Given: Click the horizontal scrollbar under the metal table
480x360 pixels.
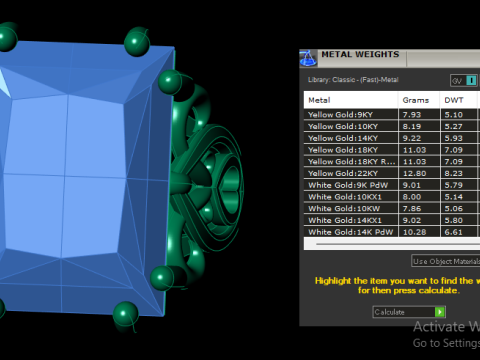Looking at the screenshot, I should (398, 244).
